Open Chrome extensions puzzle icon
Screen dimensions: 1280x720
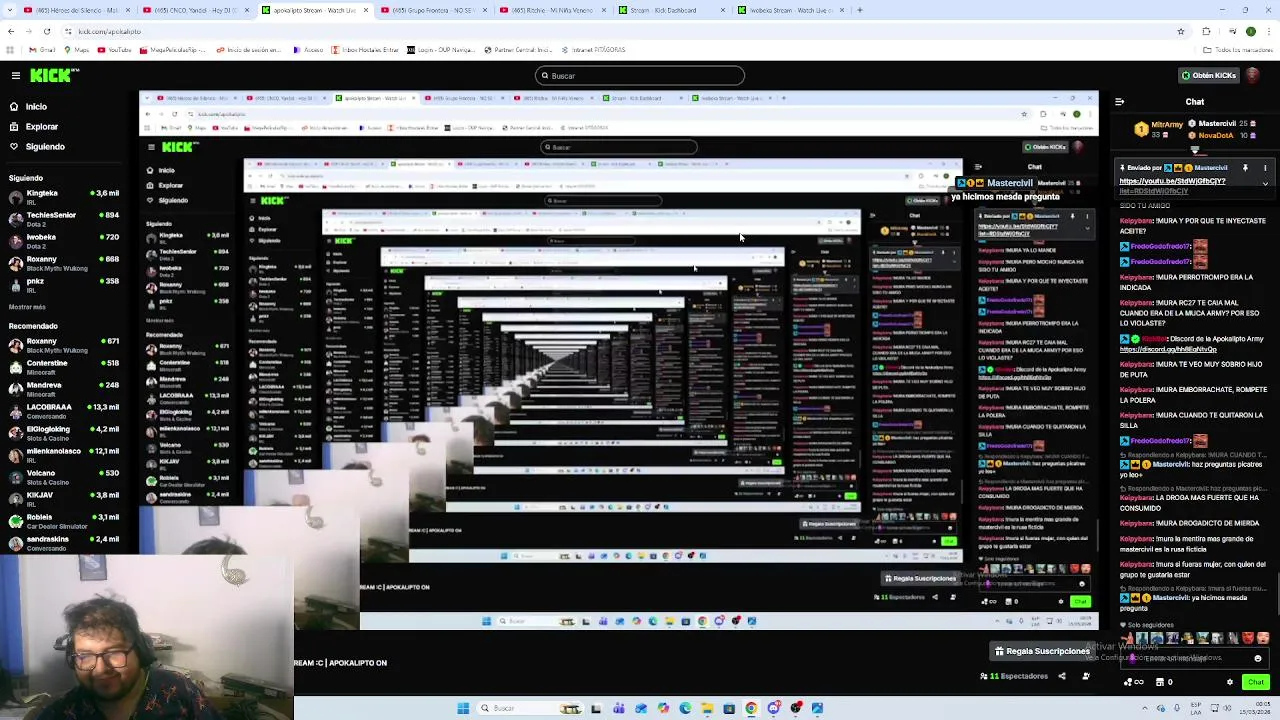(1206, 32)
